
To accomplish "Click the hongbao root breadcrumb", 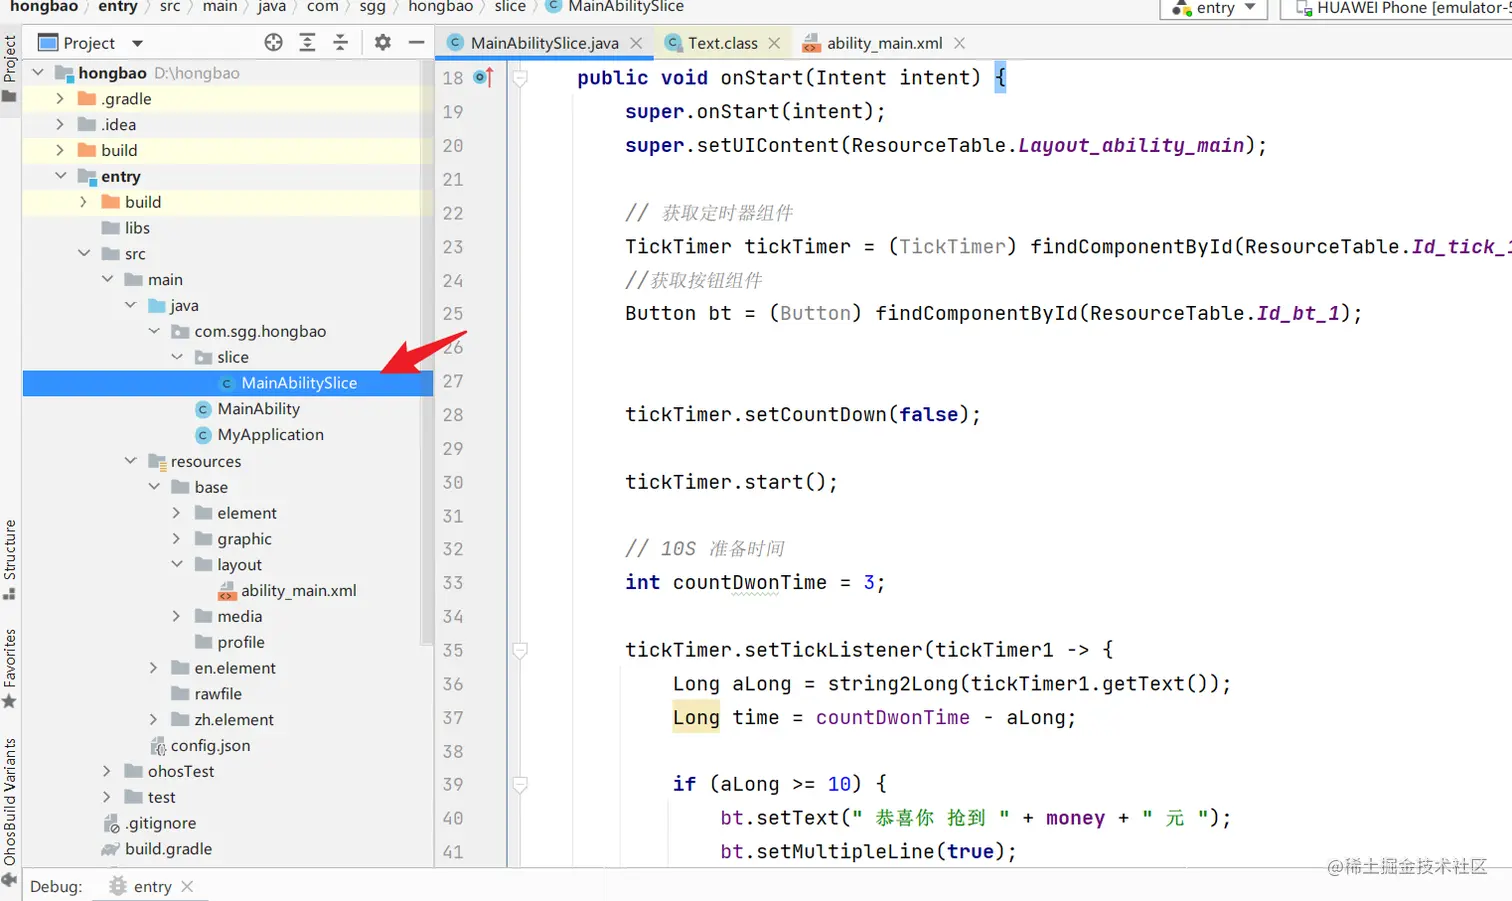I will (x=44, y=7).
